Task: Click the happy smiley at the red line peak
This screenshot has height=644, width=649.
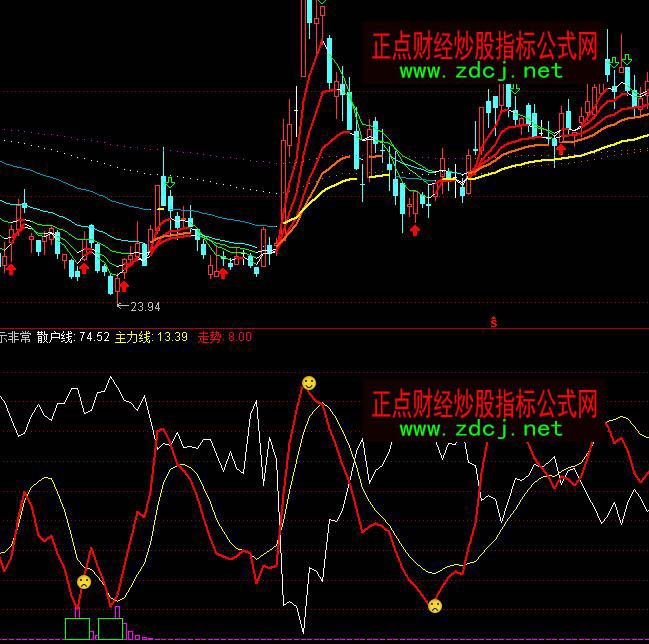Action: (x=309, y=383)
